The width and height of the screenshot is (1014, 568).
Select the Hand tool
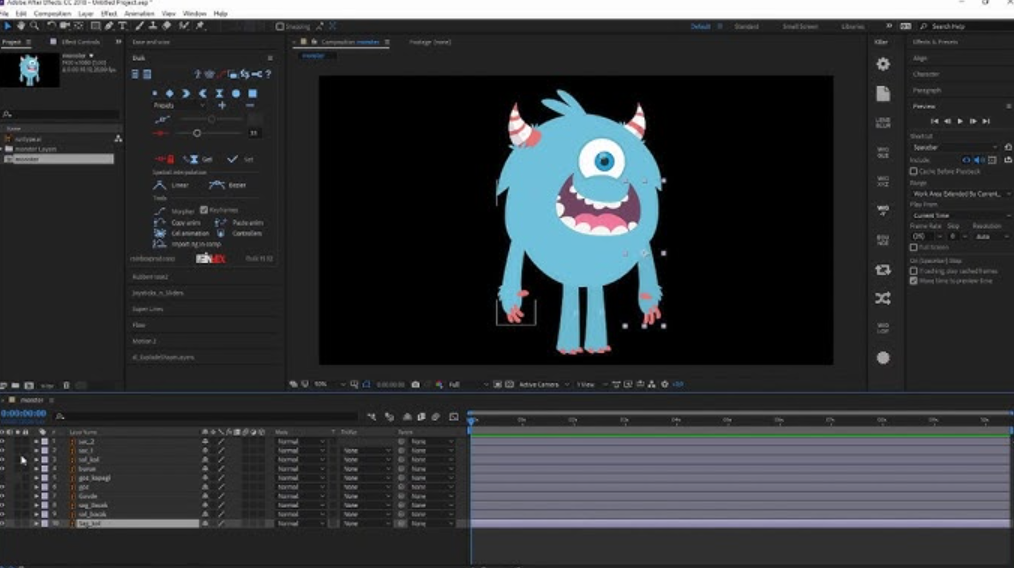(x=21, y=26)
